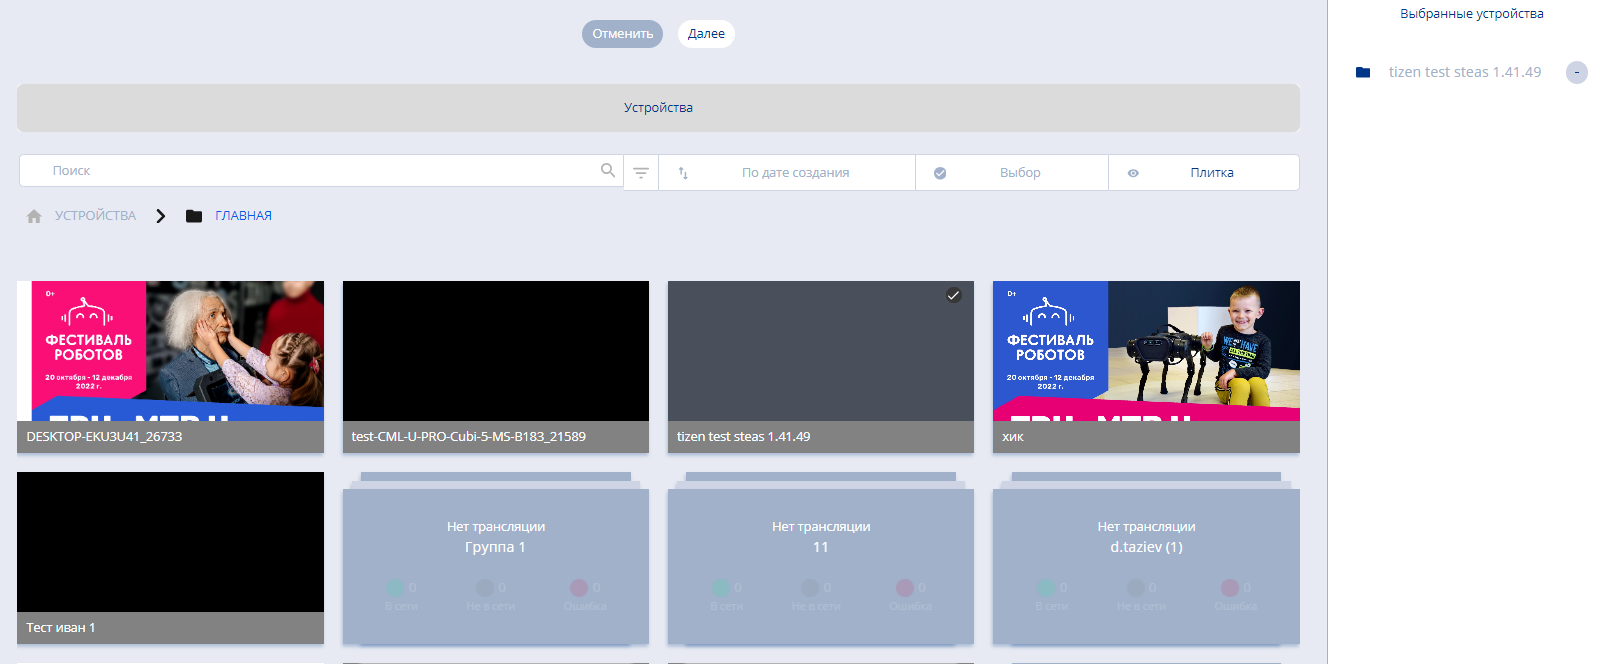This screenshot has height=664, width=1616.
Task: Click the search magnifier icon
Action: click(607, 170)
